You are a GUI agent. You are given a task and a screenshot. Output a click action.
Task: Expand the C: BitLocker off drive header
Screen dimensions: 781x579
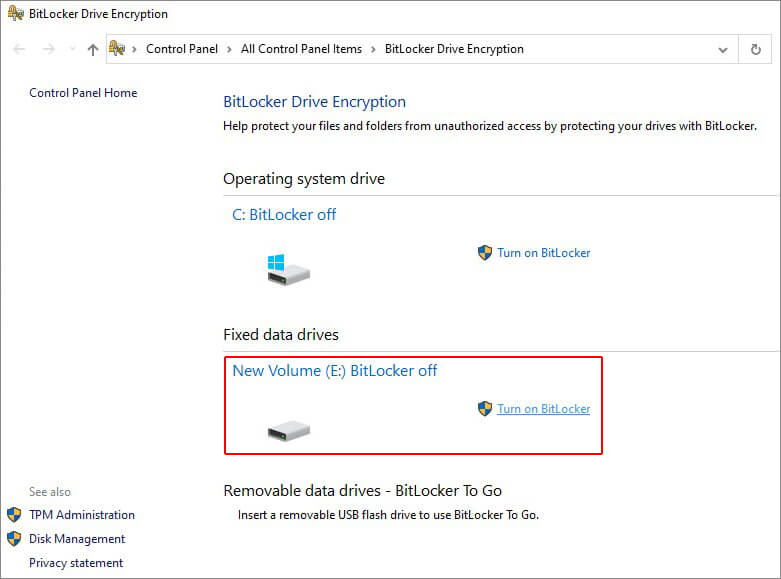[284, 215]
